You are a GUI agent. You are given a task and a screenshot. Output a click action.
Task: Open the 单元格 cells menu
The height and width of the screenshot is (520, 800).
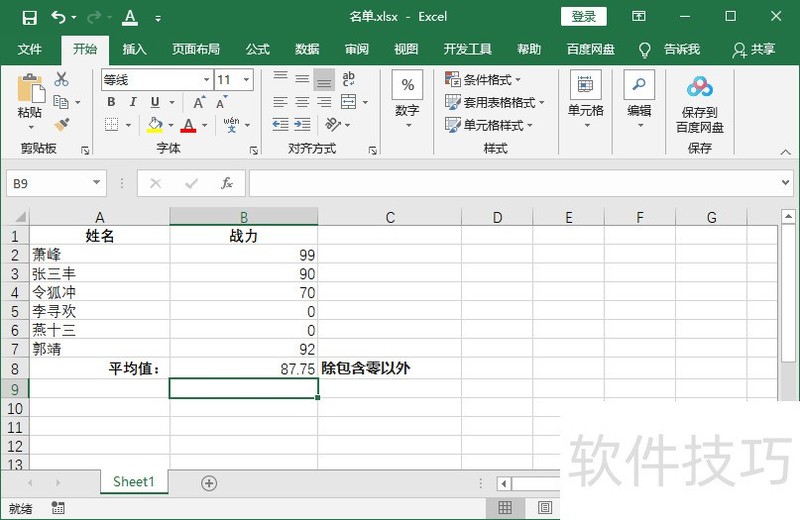(x=586, y=100)
